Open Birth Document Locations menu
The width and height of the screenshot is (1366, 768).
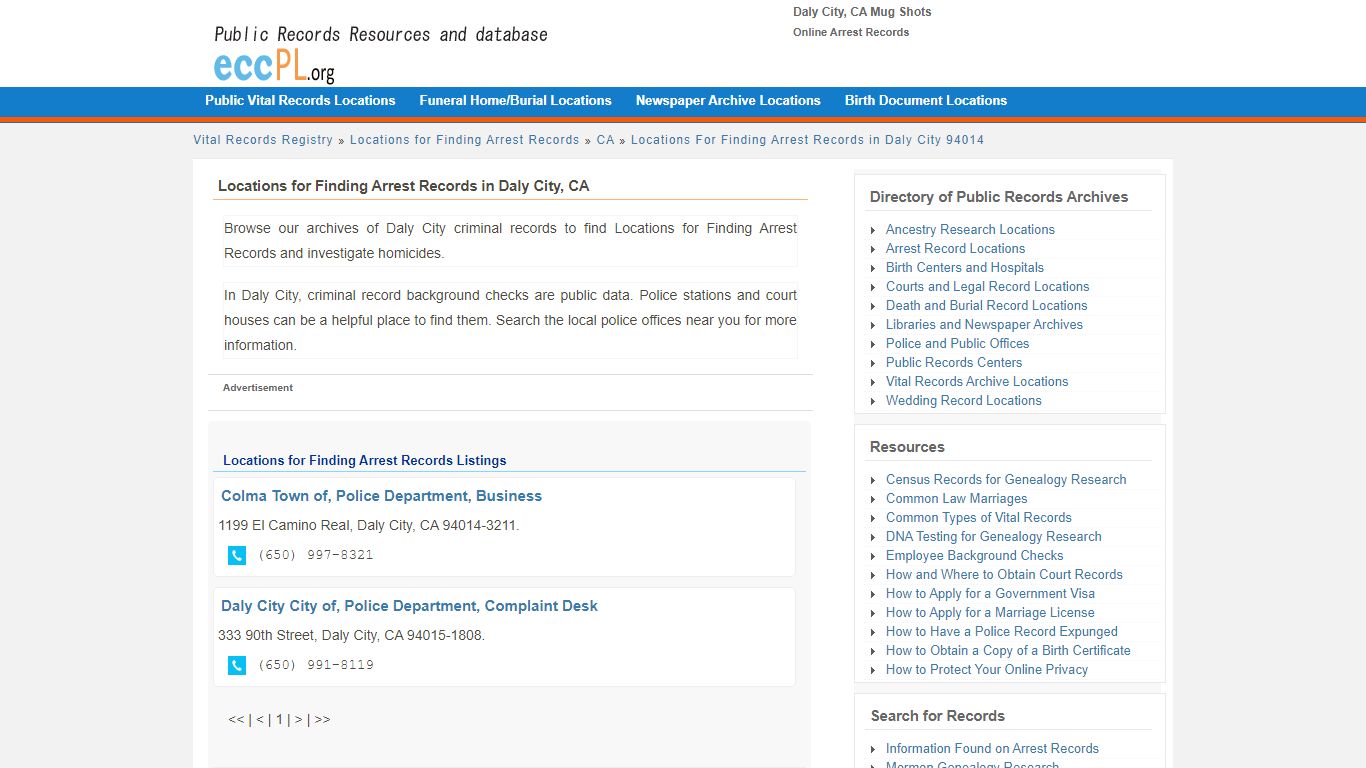click(x=926, y=101)
